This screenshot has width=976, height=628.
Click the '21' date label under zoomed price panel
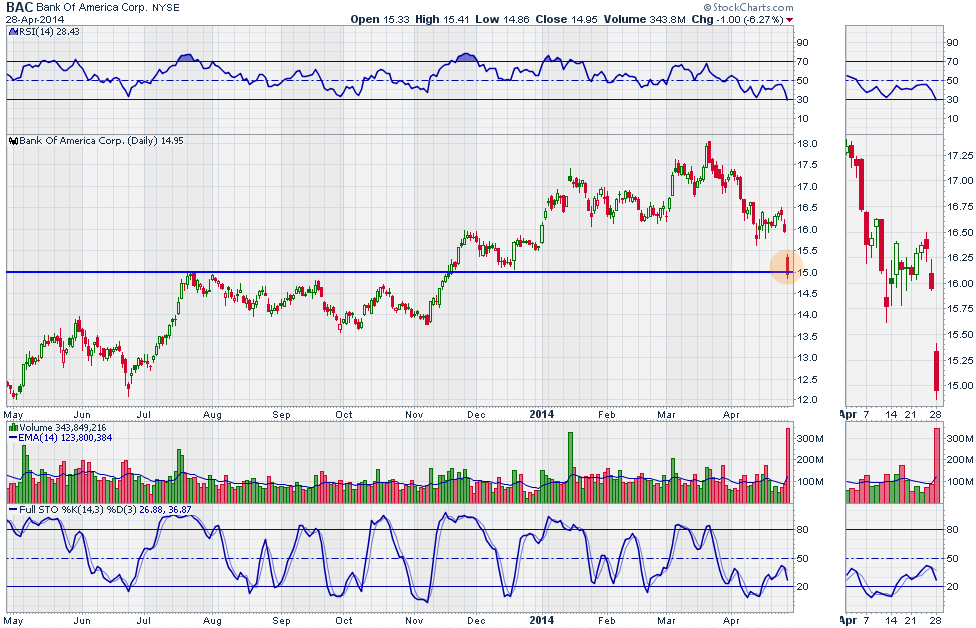911,415
